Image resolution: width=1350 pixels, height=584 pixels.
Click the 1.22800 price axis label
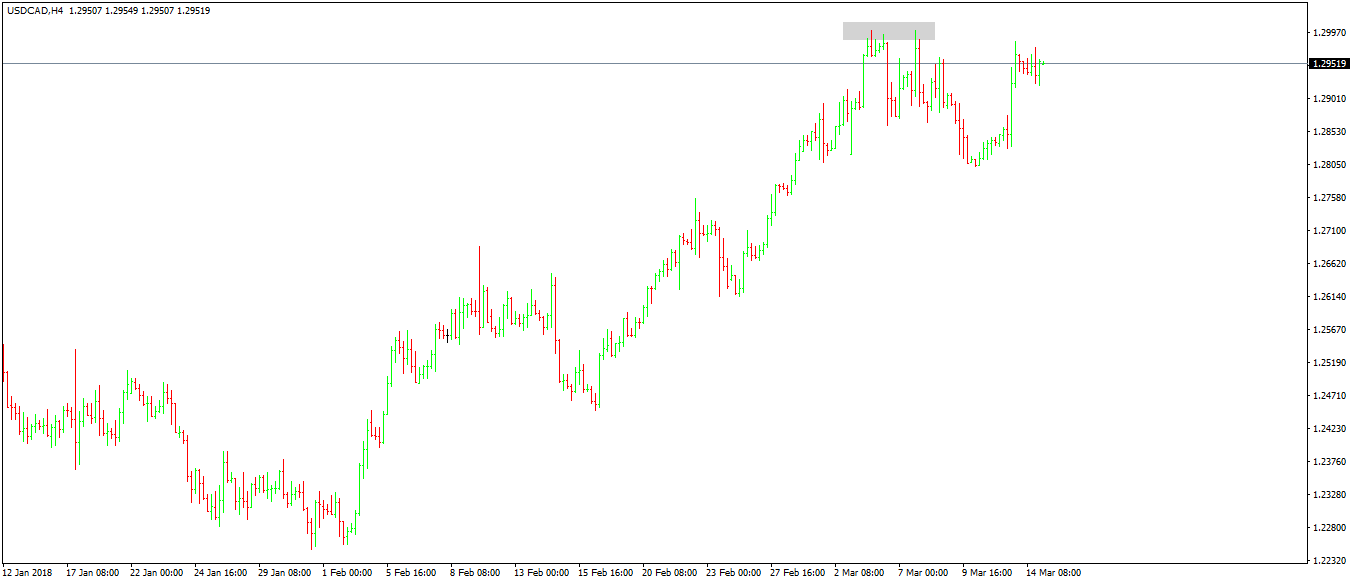coord(1329,527)
